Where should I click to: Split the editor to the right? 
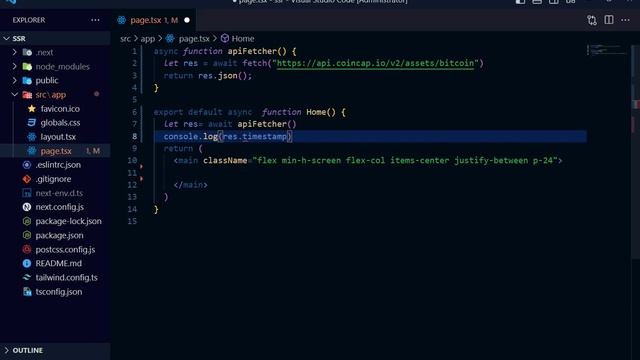(609, 20)
